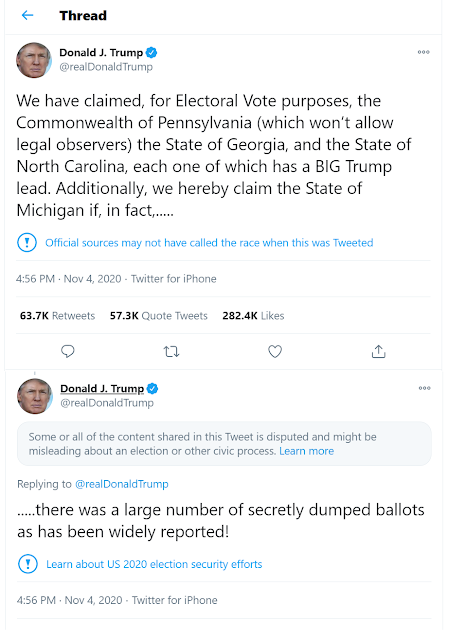View the 282.4K Likes list
The width and height of the screenshot is (466, 639).
(253, 316)
